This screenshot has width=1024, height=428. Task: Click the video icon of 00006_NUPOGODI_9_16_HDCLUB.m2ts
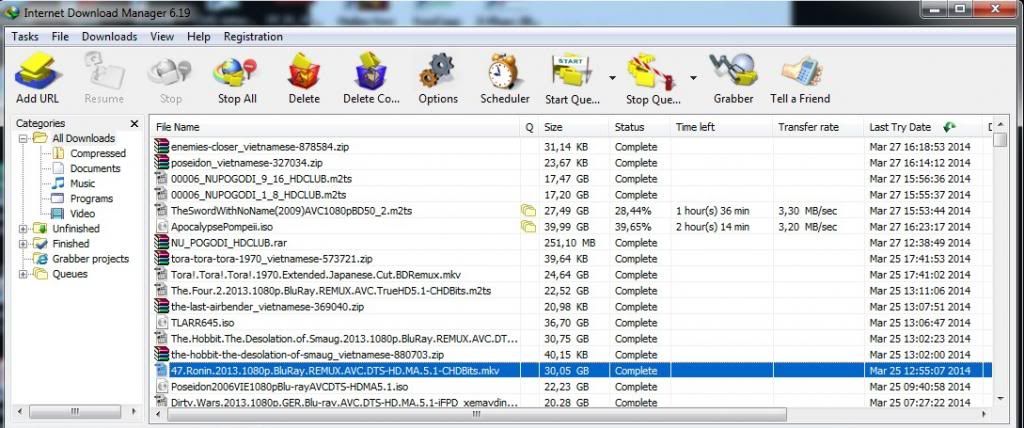click(x=161, y=178)
